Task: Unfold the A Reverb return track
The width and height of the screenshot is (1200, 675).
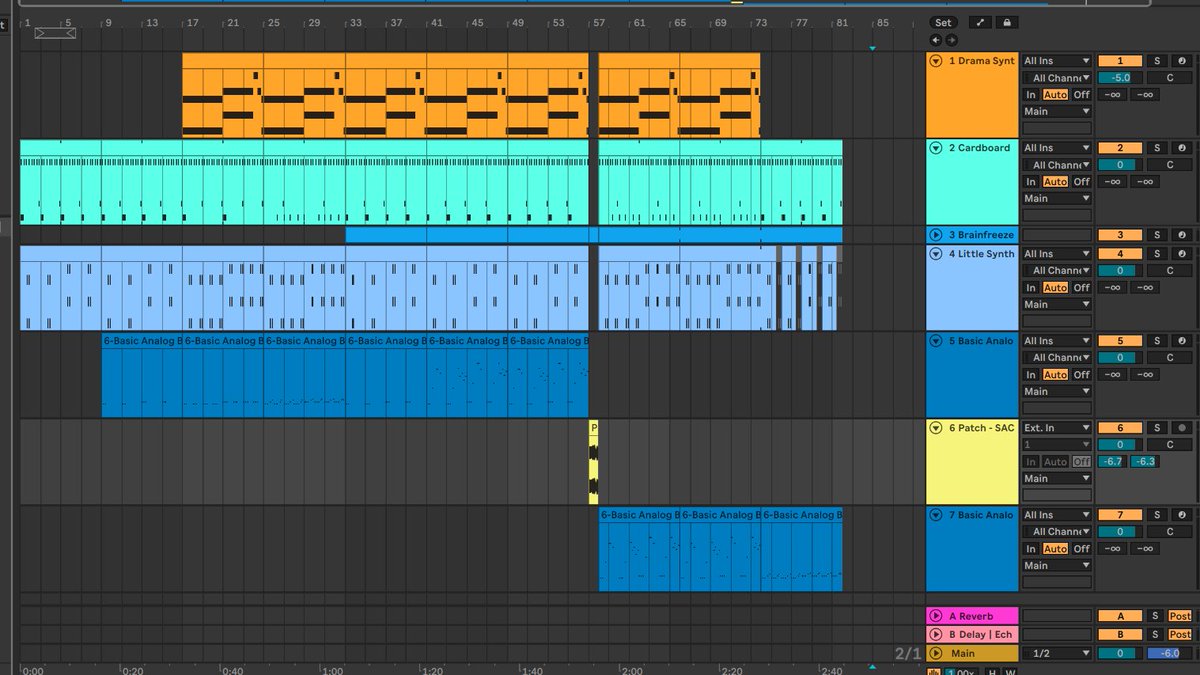Action: click(x=936, y=616)
